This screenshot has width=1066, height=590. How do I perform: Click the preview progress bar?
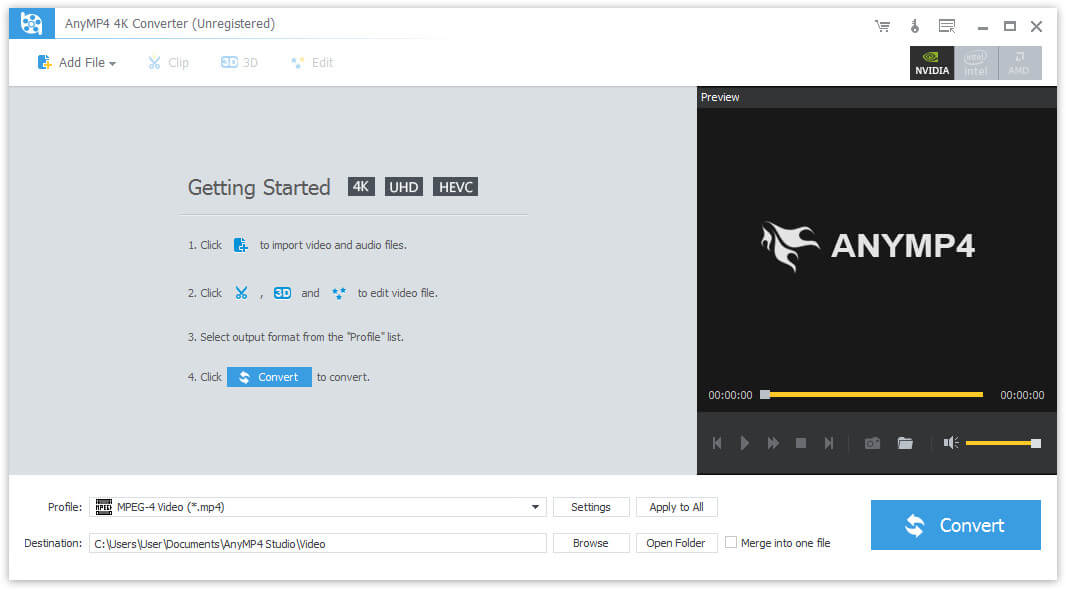(x=874, y=395)
